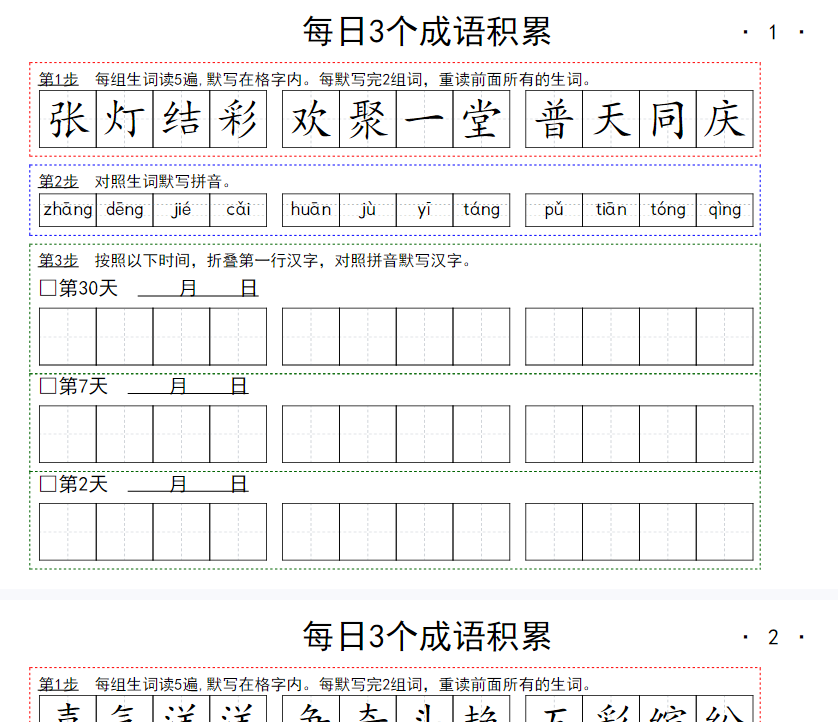Image resolution: width=838 pixels, height=722 pixels.
Task: Click the page number 2 marker
Action: click(772, 637)
